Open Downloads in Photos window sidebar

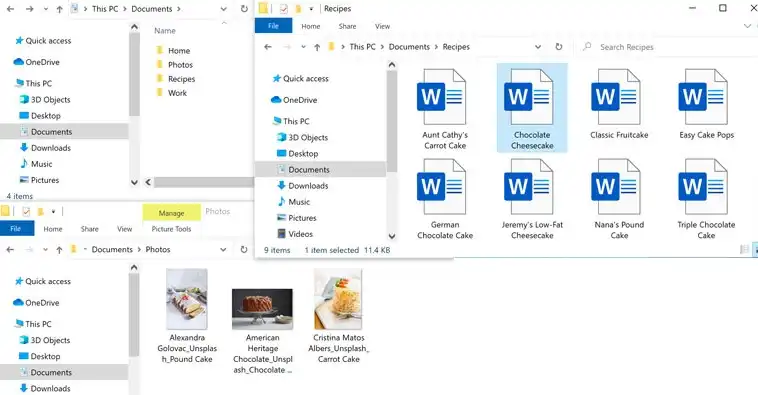pyautogui.click(x=45, y=388)
